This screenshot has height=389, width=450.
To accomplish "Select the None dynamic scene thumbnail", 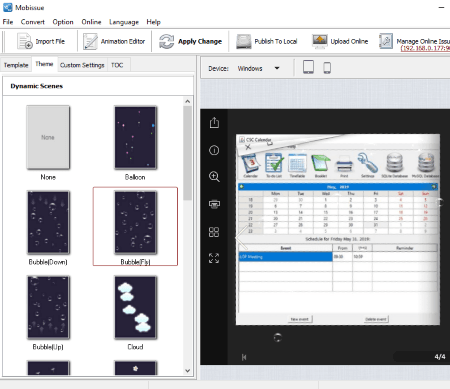I will [x=48, y=137].
